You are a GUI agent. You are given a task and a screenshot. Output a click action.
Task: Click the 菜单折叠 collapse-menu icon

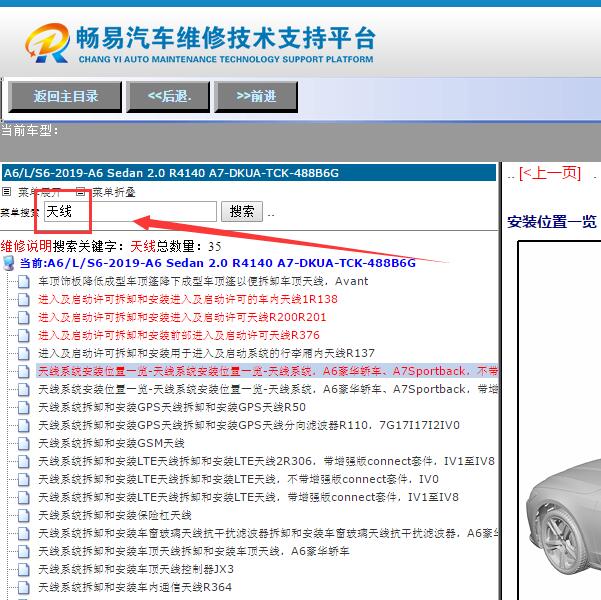pos(80,191)
